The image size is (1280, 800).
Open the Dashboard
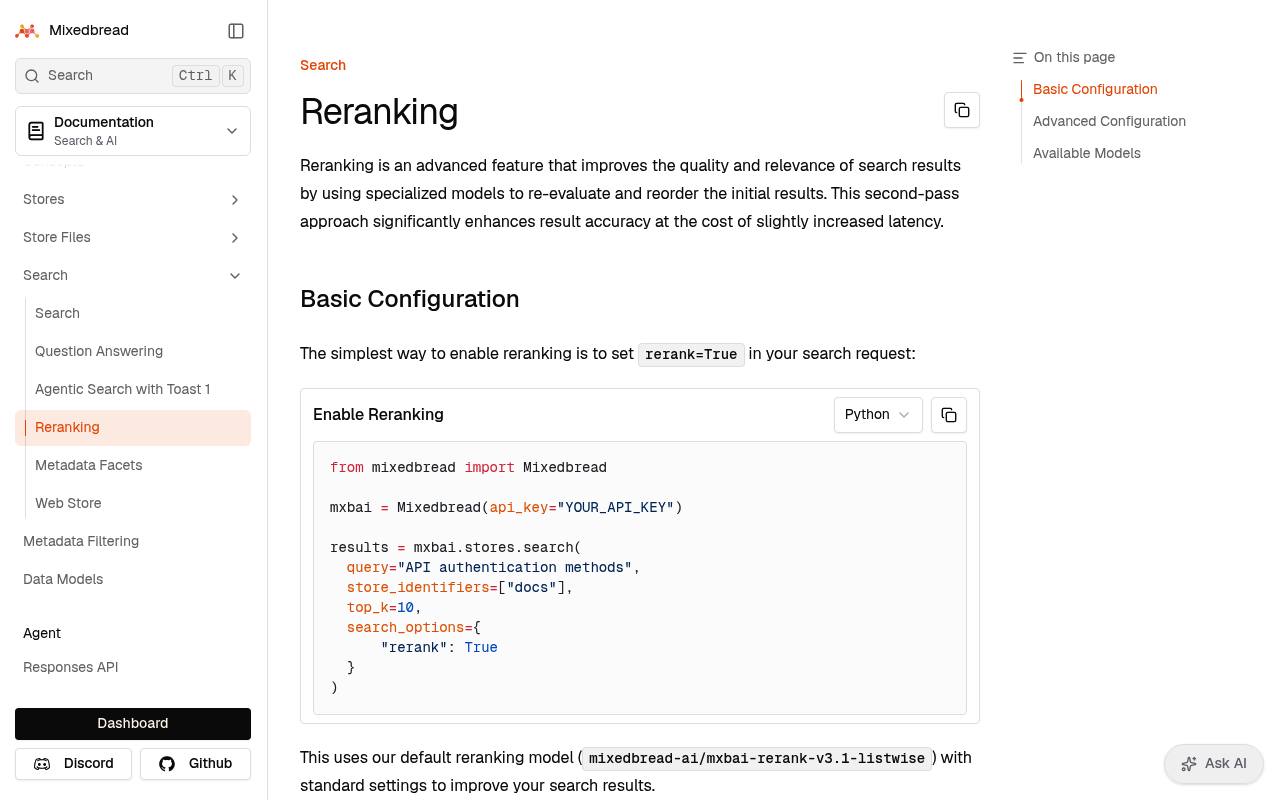(133, 724)
